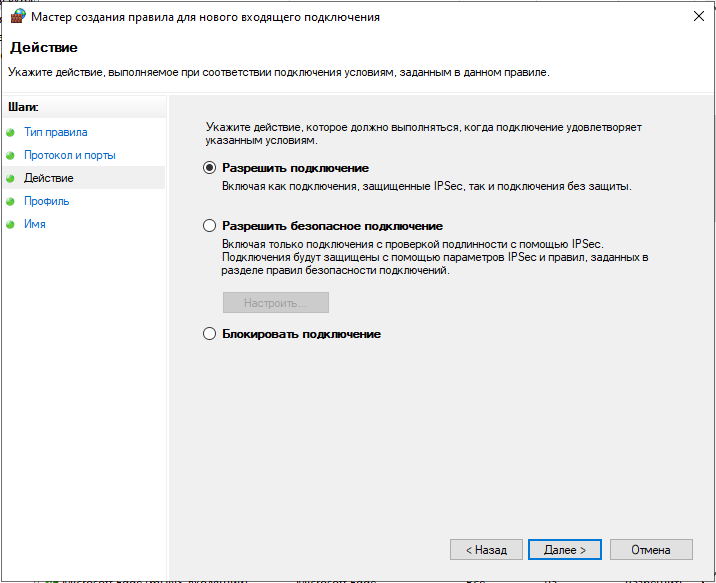Select Блокировать подключение radio option
Viewport: 716px width, 583px height.
click(x=210, y=334)
